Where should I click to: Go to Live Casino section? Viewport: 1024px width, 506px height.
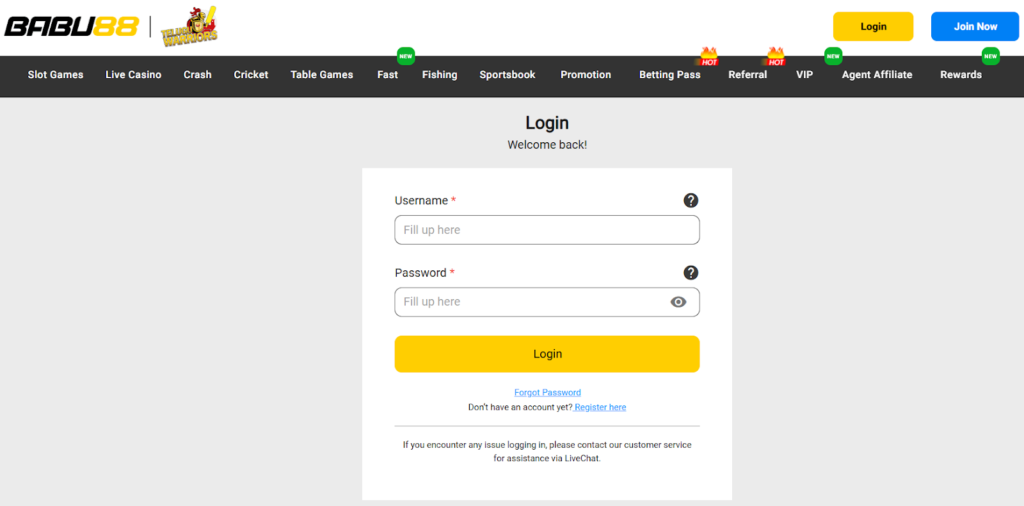[133, 75]
